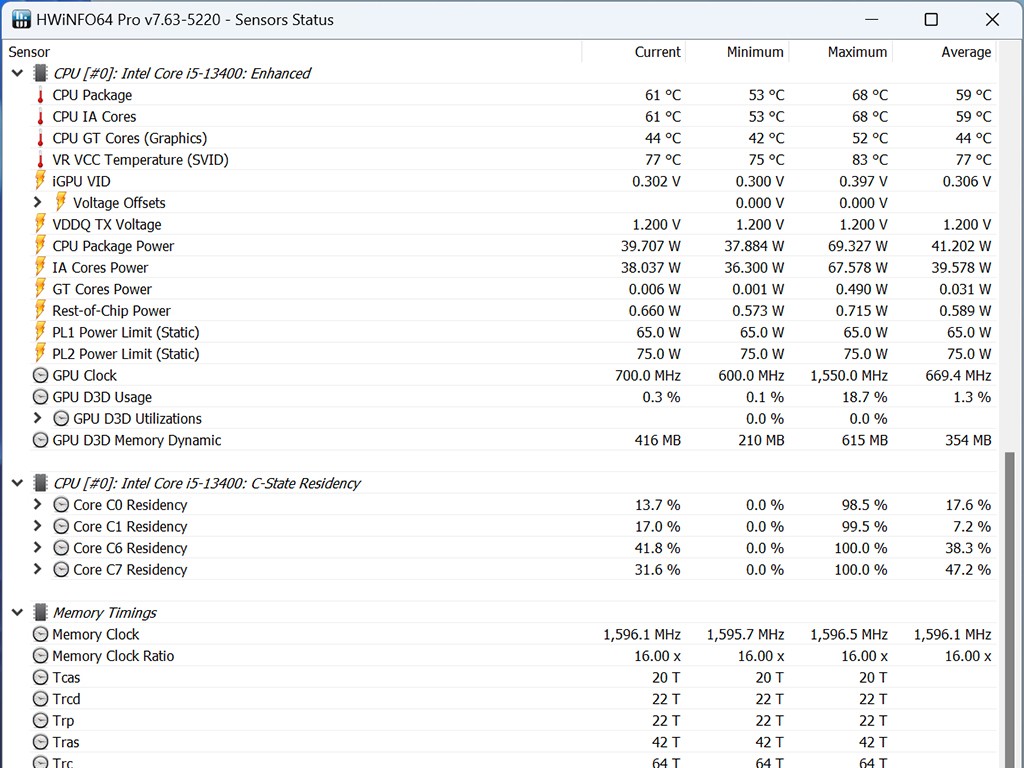The height and width of the screenshot is (768, 1024).
Task: Click the vertical scrollbar thumb
Action: coord(1011,600)
